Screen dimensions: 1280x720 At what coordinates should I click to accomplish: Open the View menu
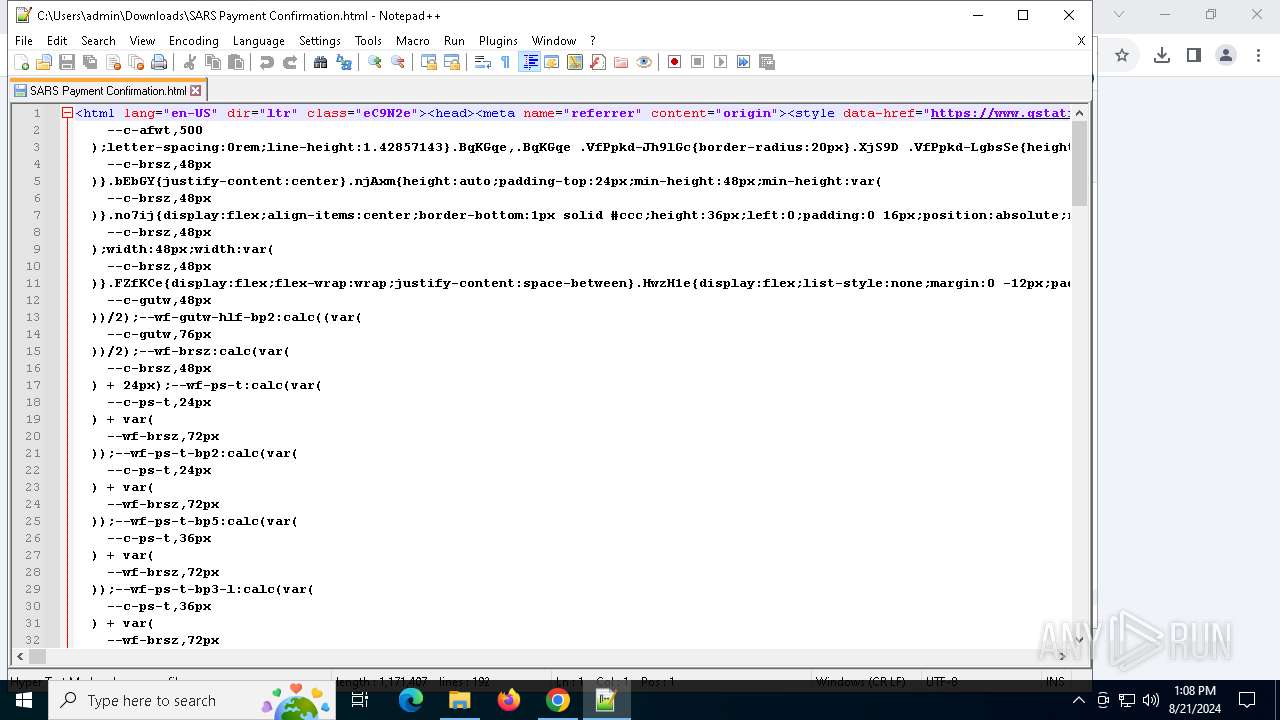(x=142, y=41)
